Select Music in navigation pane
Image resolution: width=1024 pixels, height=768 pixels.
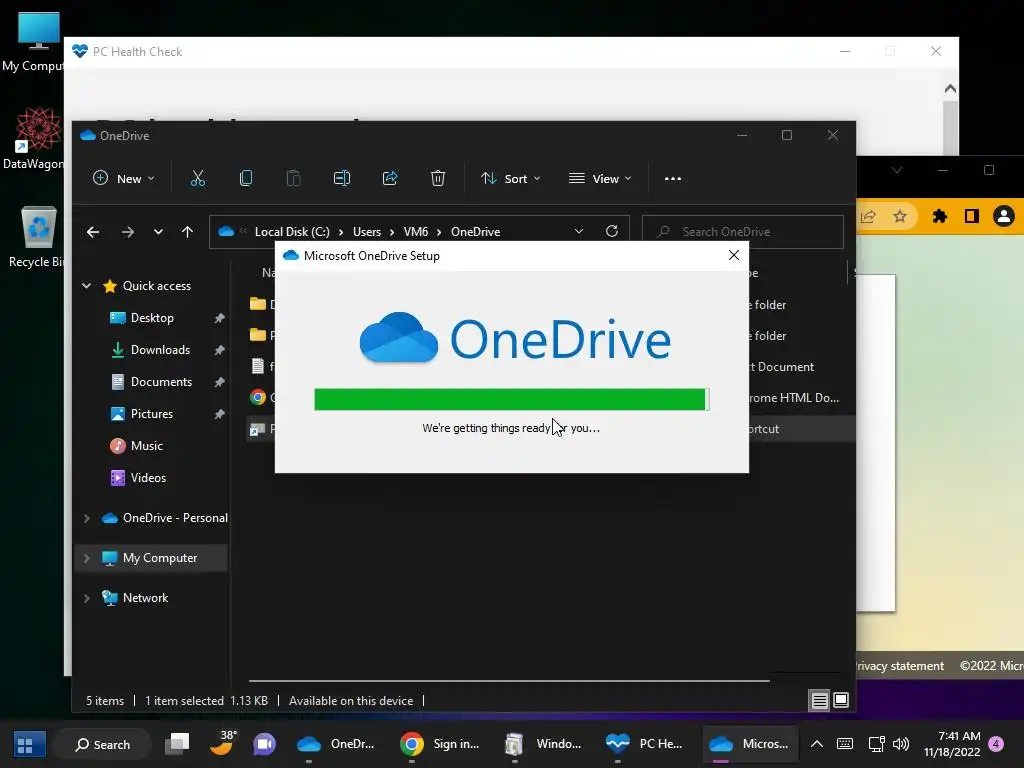click(x=146, y=446)
